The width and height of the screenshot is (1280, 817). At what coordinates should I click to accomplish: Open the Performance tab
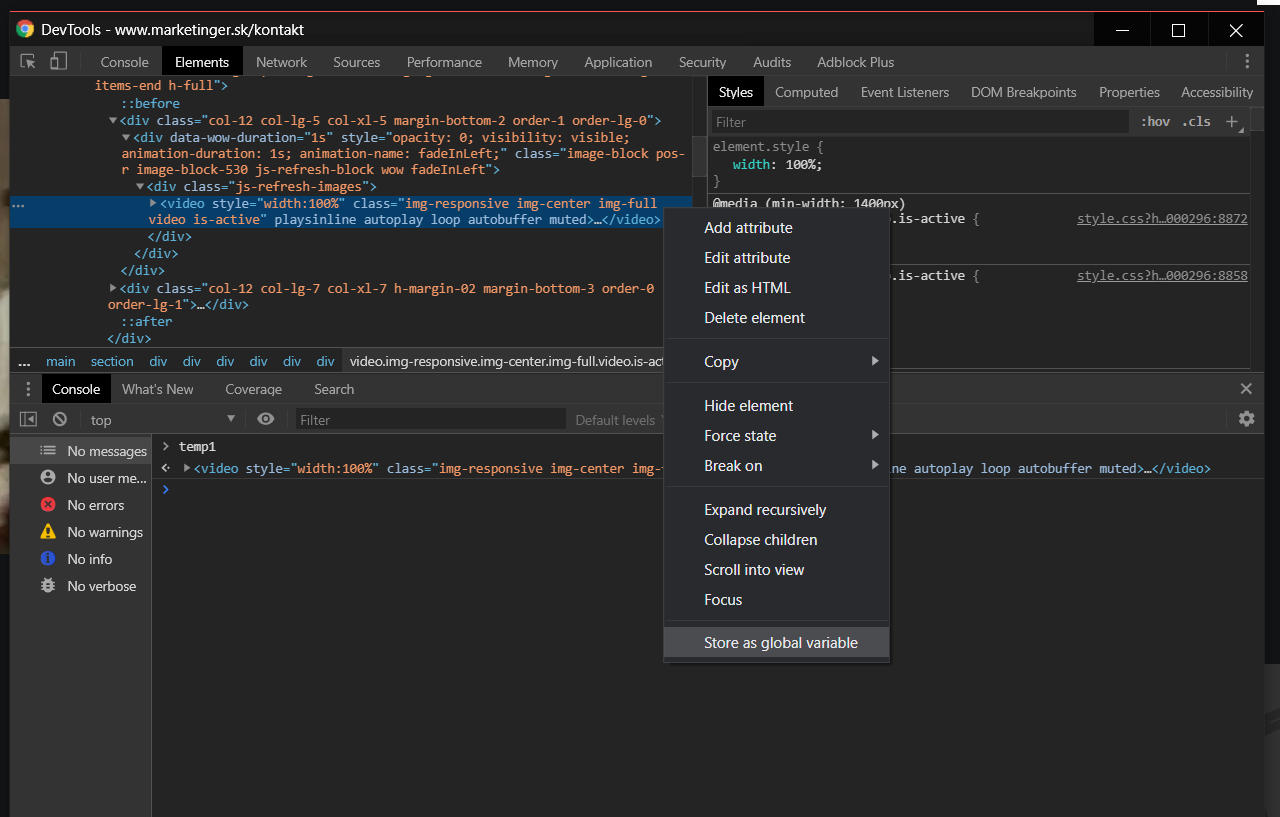point(444,62)
